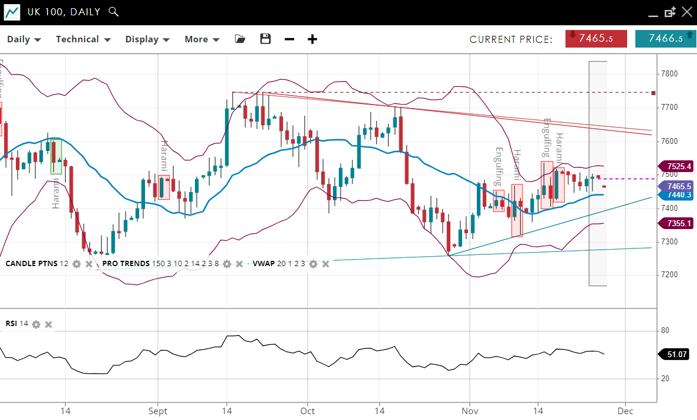Save the chart using floppy disk icon
This screenshot has width=697, height=420.
(265, 39)
